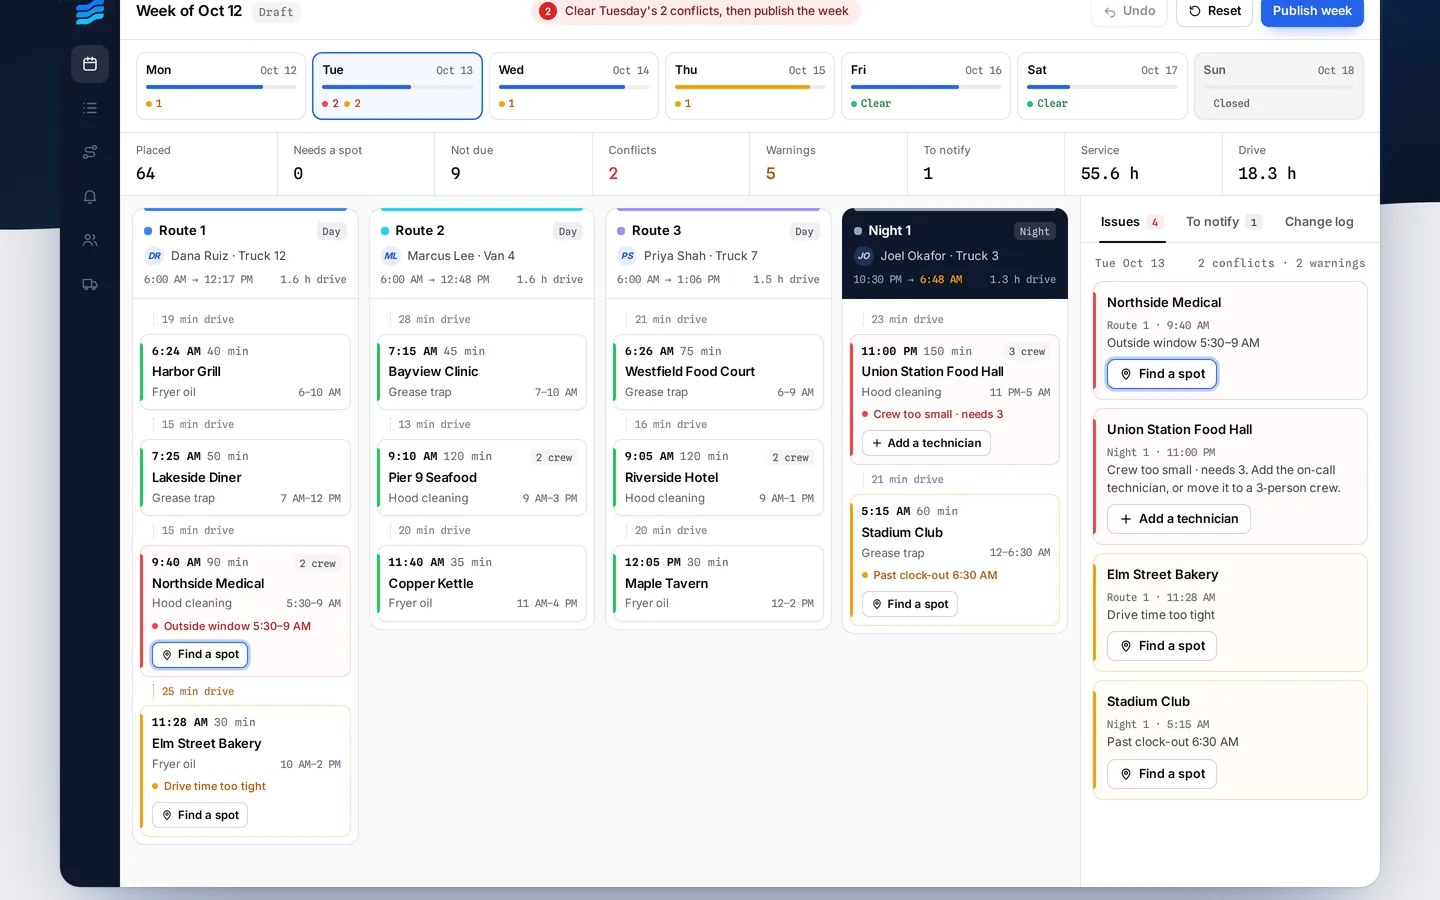Click Find a spot under Route 1 Northside Medical stop
The width and height of the screenshot is (1440, 900).
pos(200,655)
